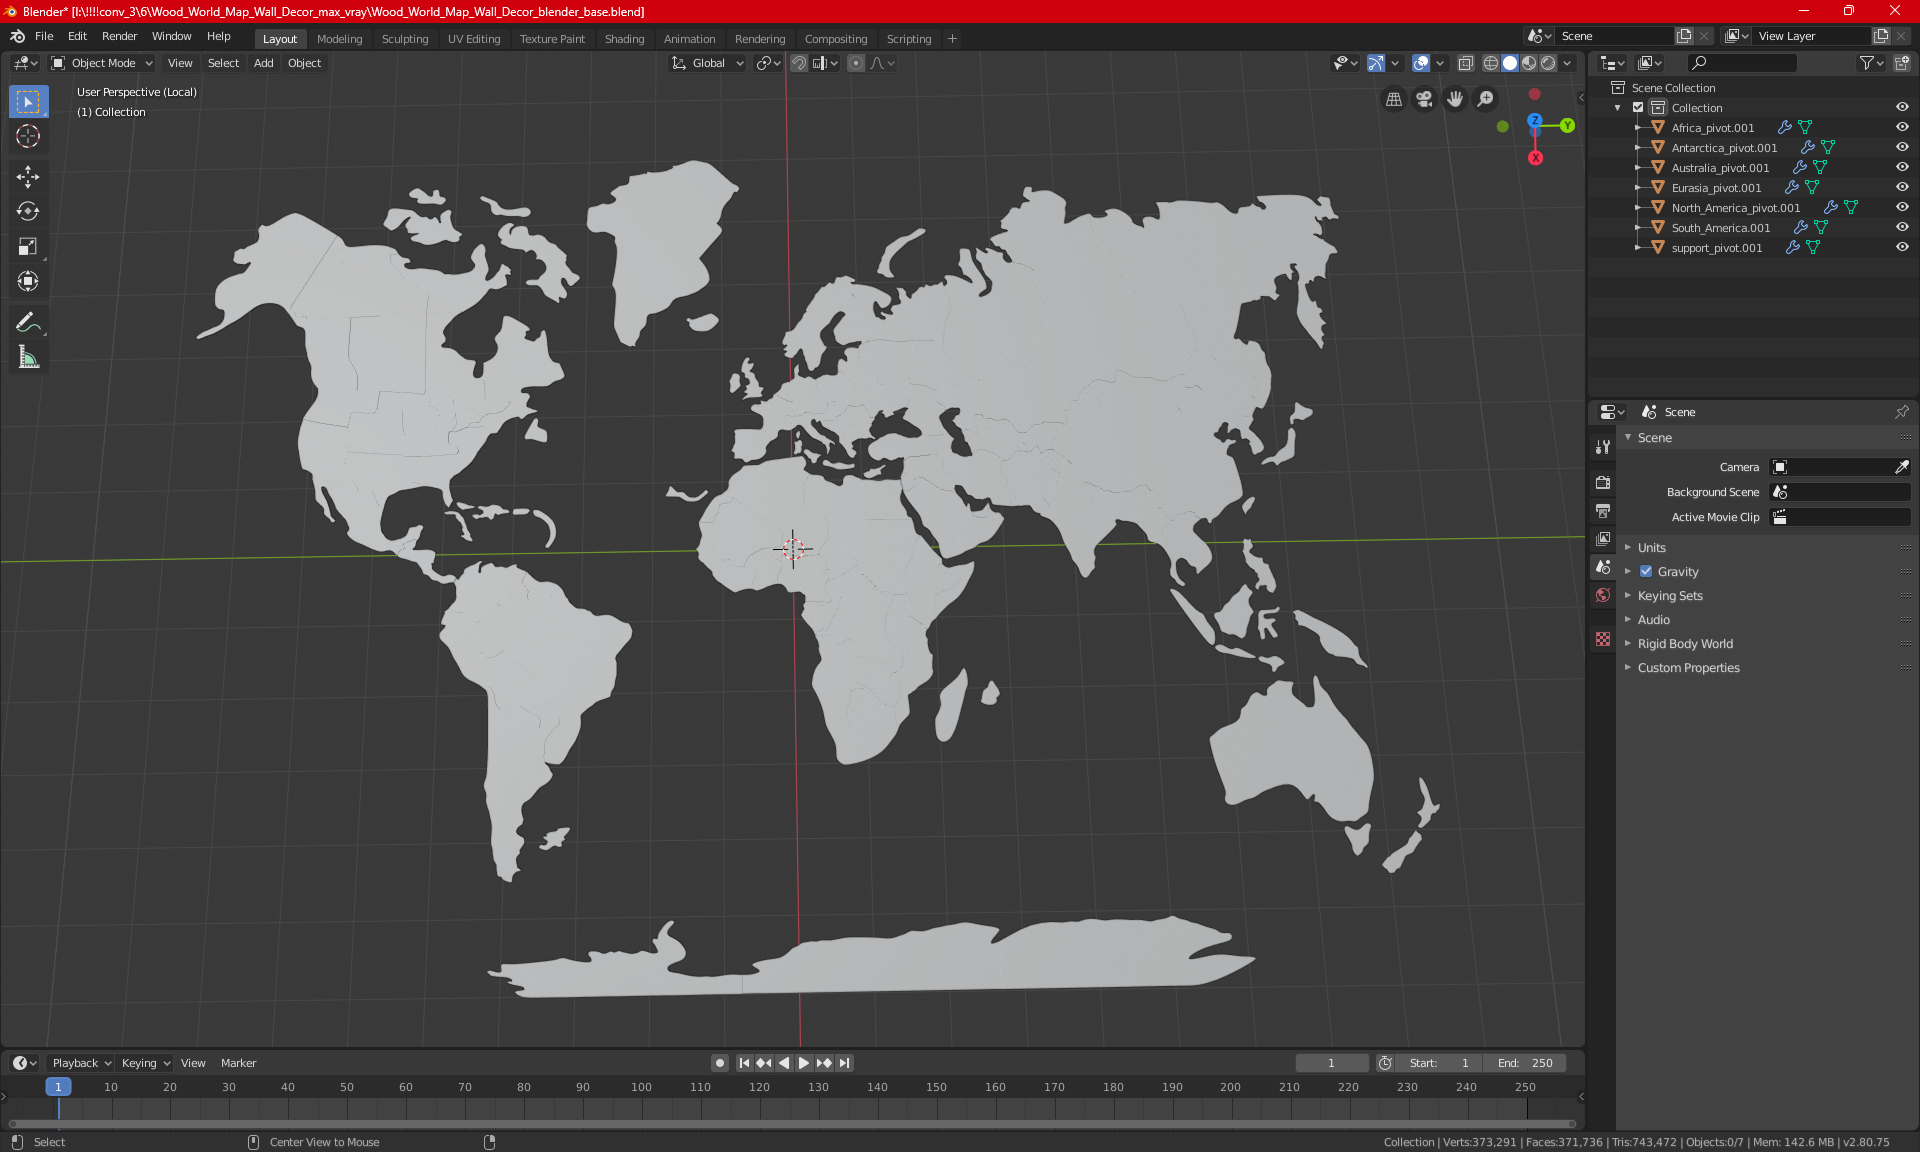Image resolution: width=1920 pixels, height=1152 pixels.
Task: Switch to orthographic grid view icon
Action: [x=1393, y=99]
